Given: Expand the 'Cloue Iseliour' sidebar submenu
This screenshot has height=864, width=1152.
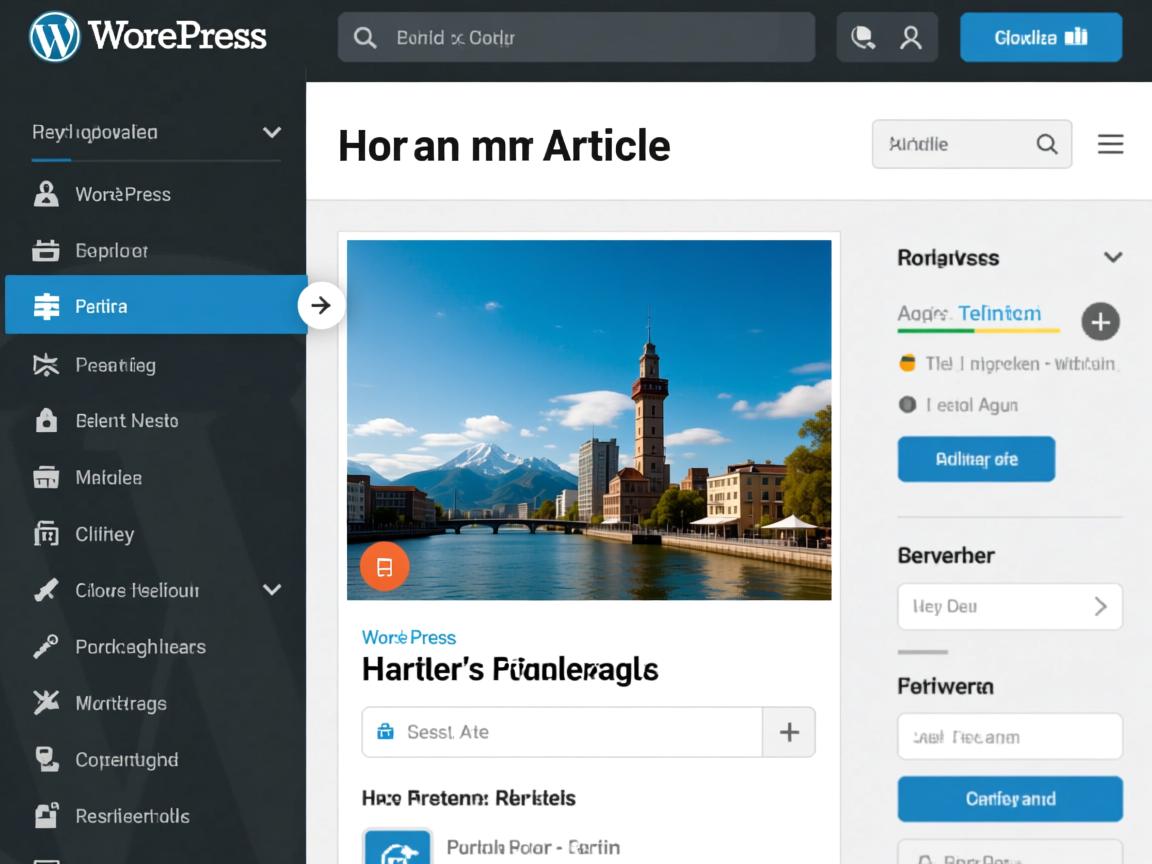Looking at the screenshot, I should [271, 590].
